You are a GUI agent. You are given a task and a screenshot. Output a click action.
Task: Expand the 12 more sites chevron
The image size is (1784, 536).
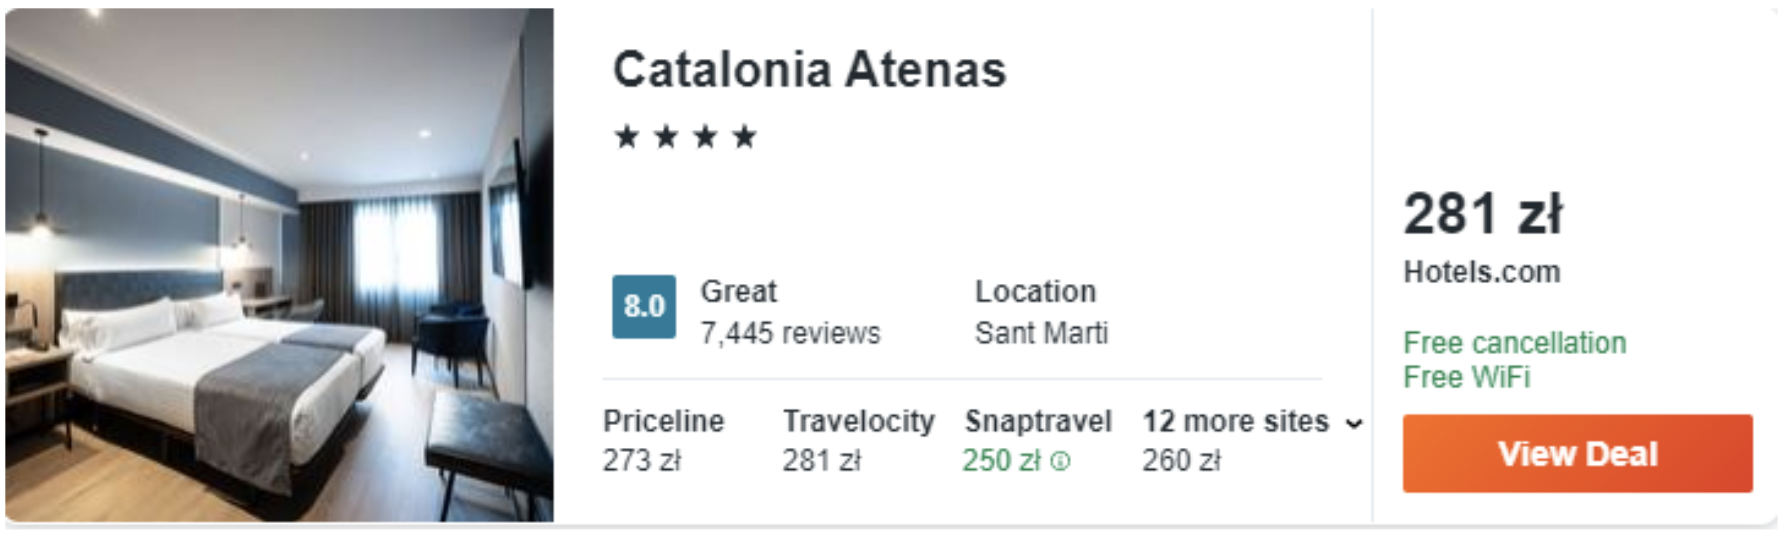[1354, 424]
